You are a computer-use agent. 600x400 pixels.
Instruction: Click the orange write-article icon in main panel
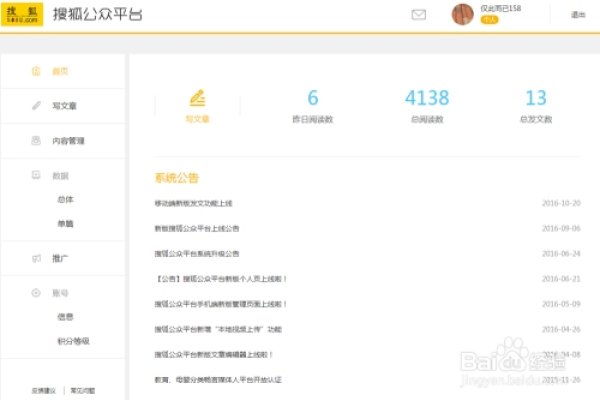[197, 98]
